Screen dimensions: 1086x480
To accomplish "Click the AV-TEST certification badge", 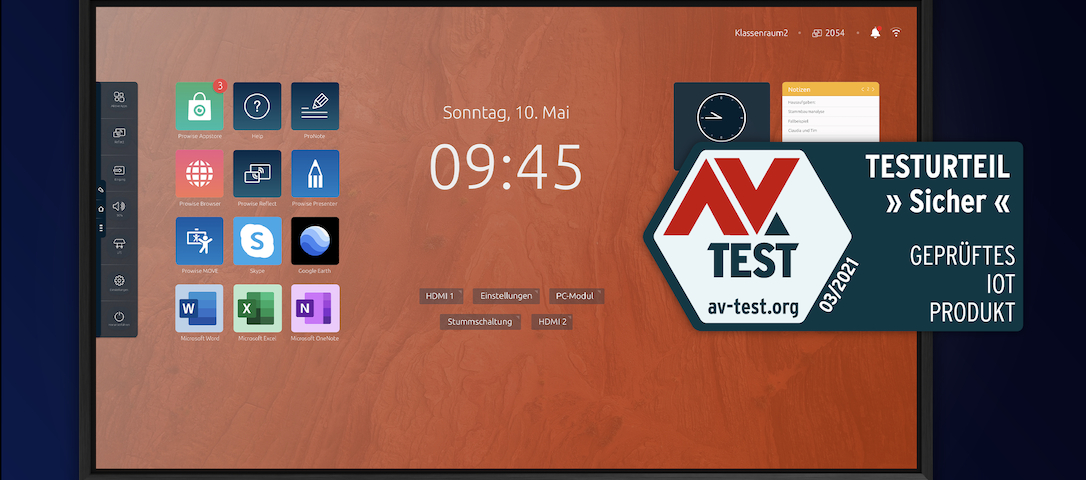I will tap(833, 236).
